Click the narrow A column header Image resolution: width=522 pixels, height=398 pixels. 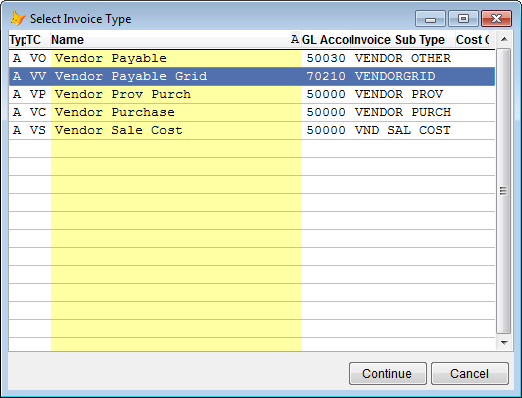tap(295, 40)
